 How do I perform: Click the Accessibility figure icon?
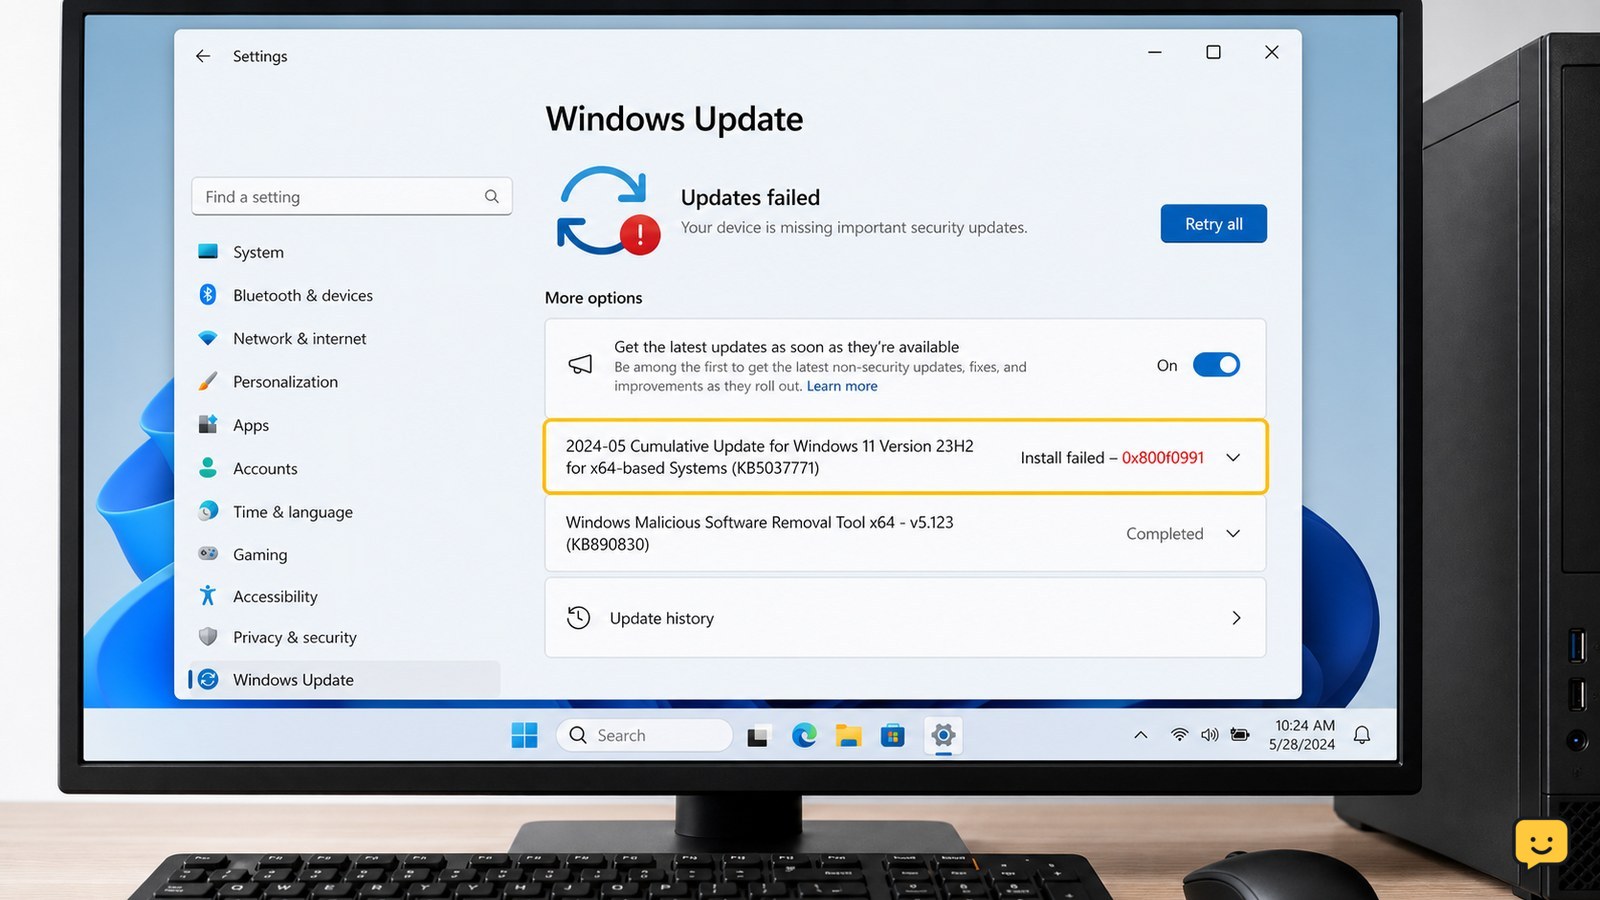(x=208, y=596)
